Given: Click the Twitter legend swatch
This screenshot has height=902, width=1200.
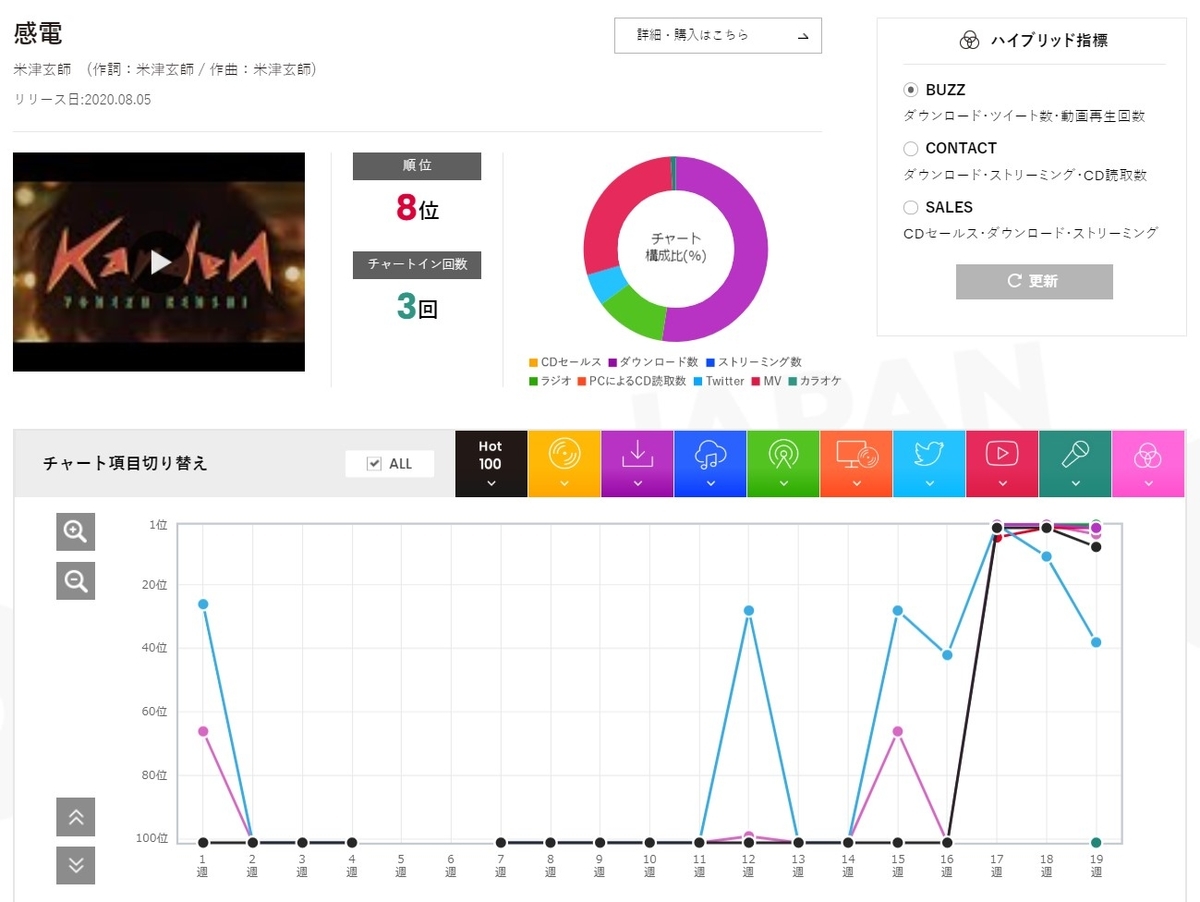Looking at the screenshot, I should pyautogui.click(x=698, y=381).
